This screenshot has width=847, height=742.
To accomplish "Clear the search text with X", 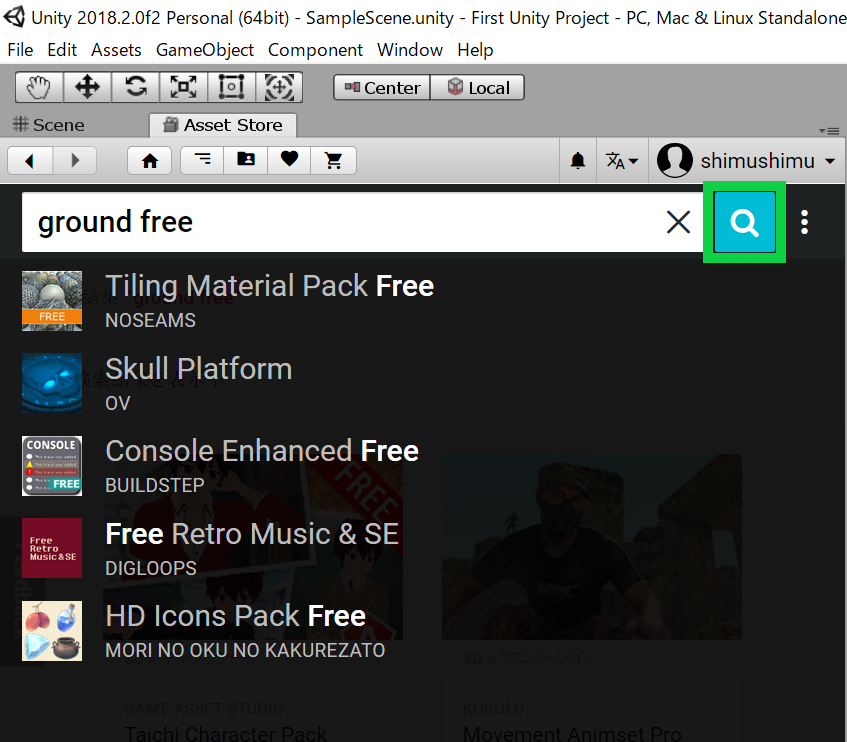I will 678,223.
